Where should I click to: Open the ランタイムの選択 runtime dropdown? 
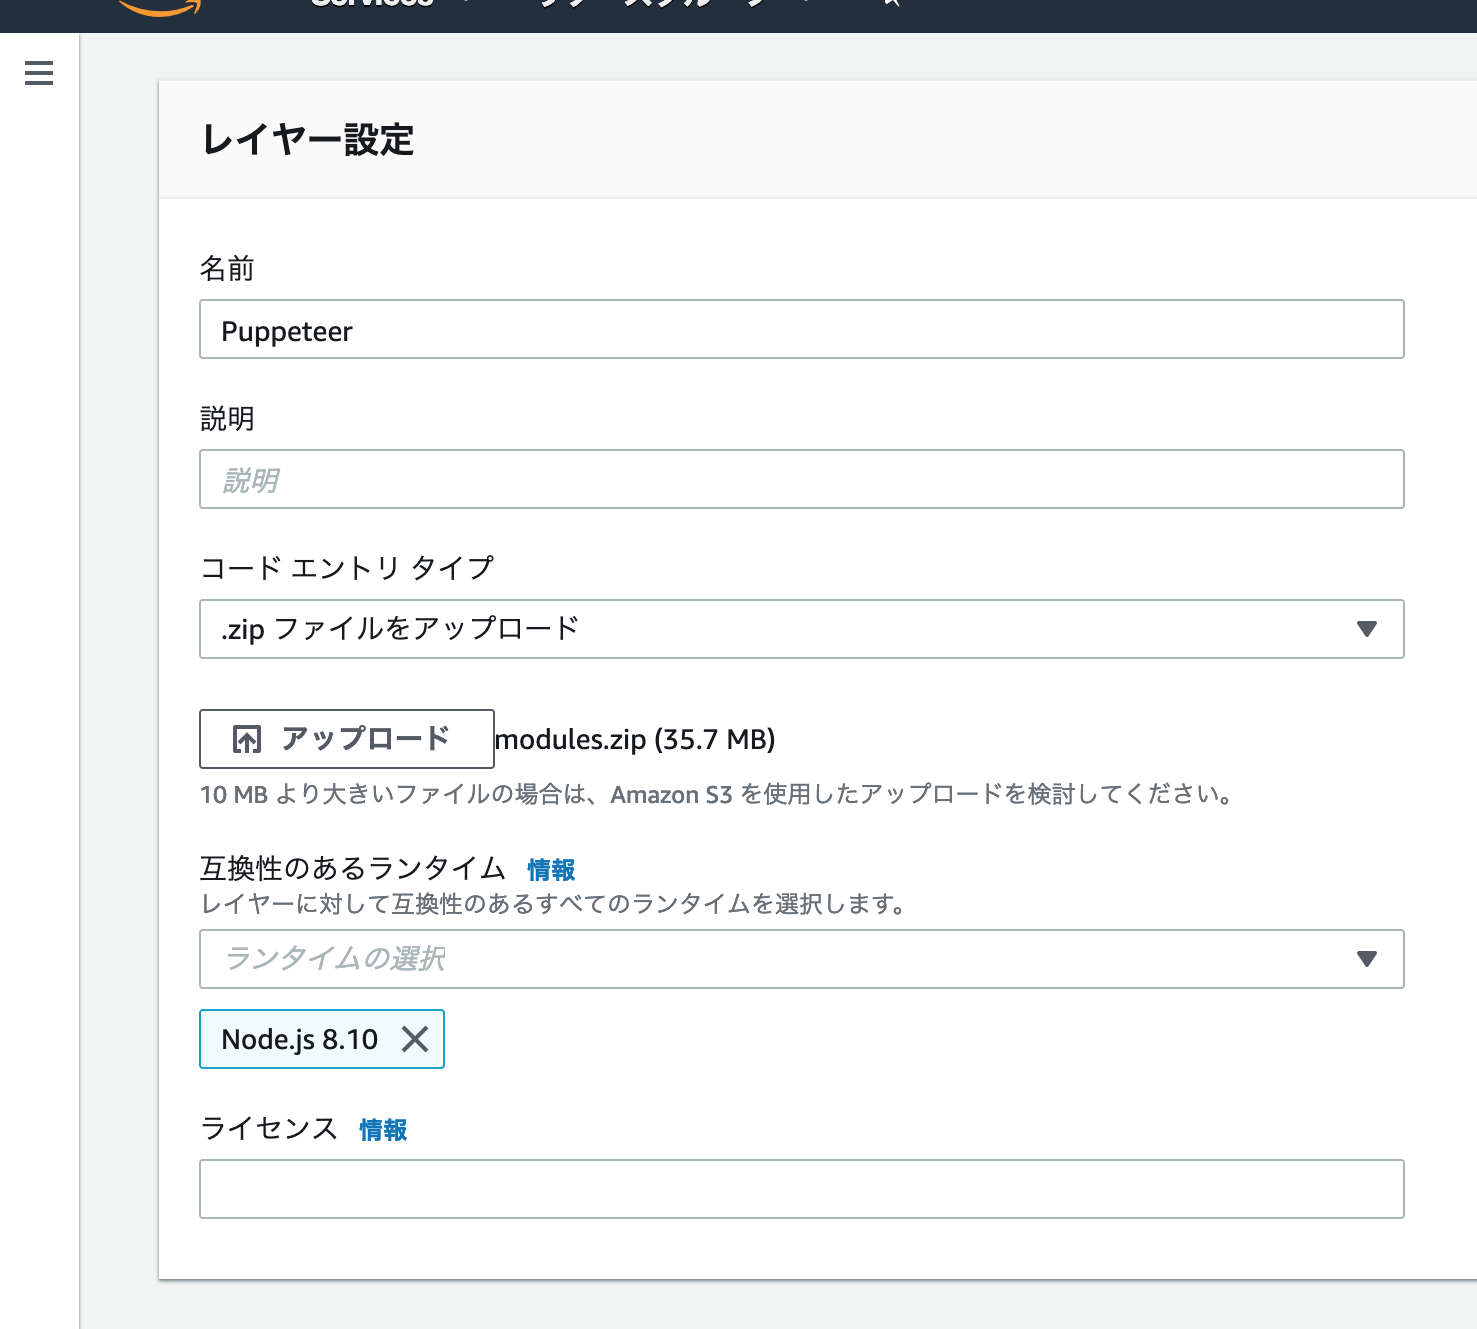801,959
